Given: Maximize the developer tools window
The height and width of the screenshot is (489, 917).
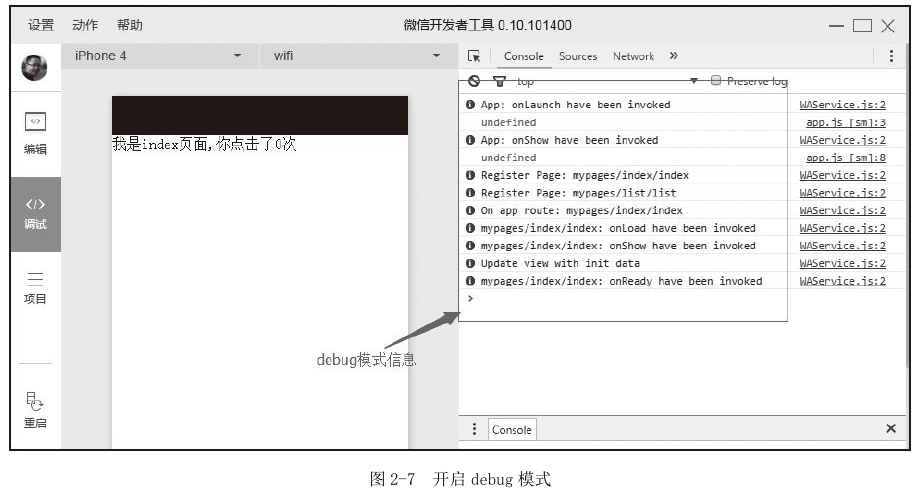Looking at the screenshot, I should 862,26.
